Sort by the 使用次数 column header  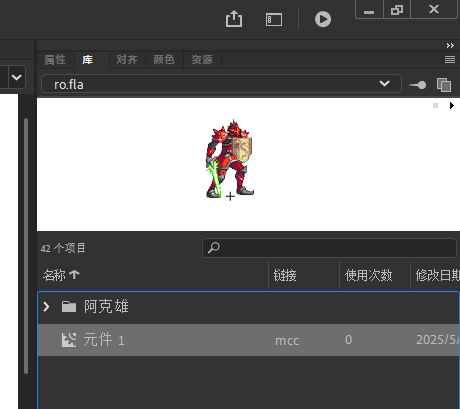(368, 275)
